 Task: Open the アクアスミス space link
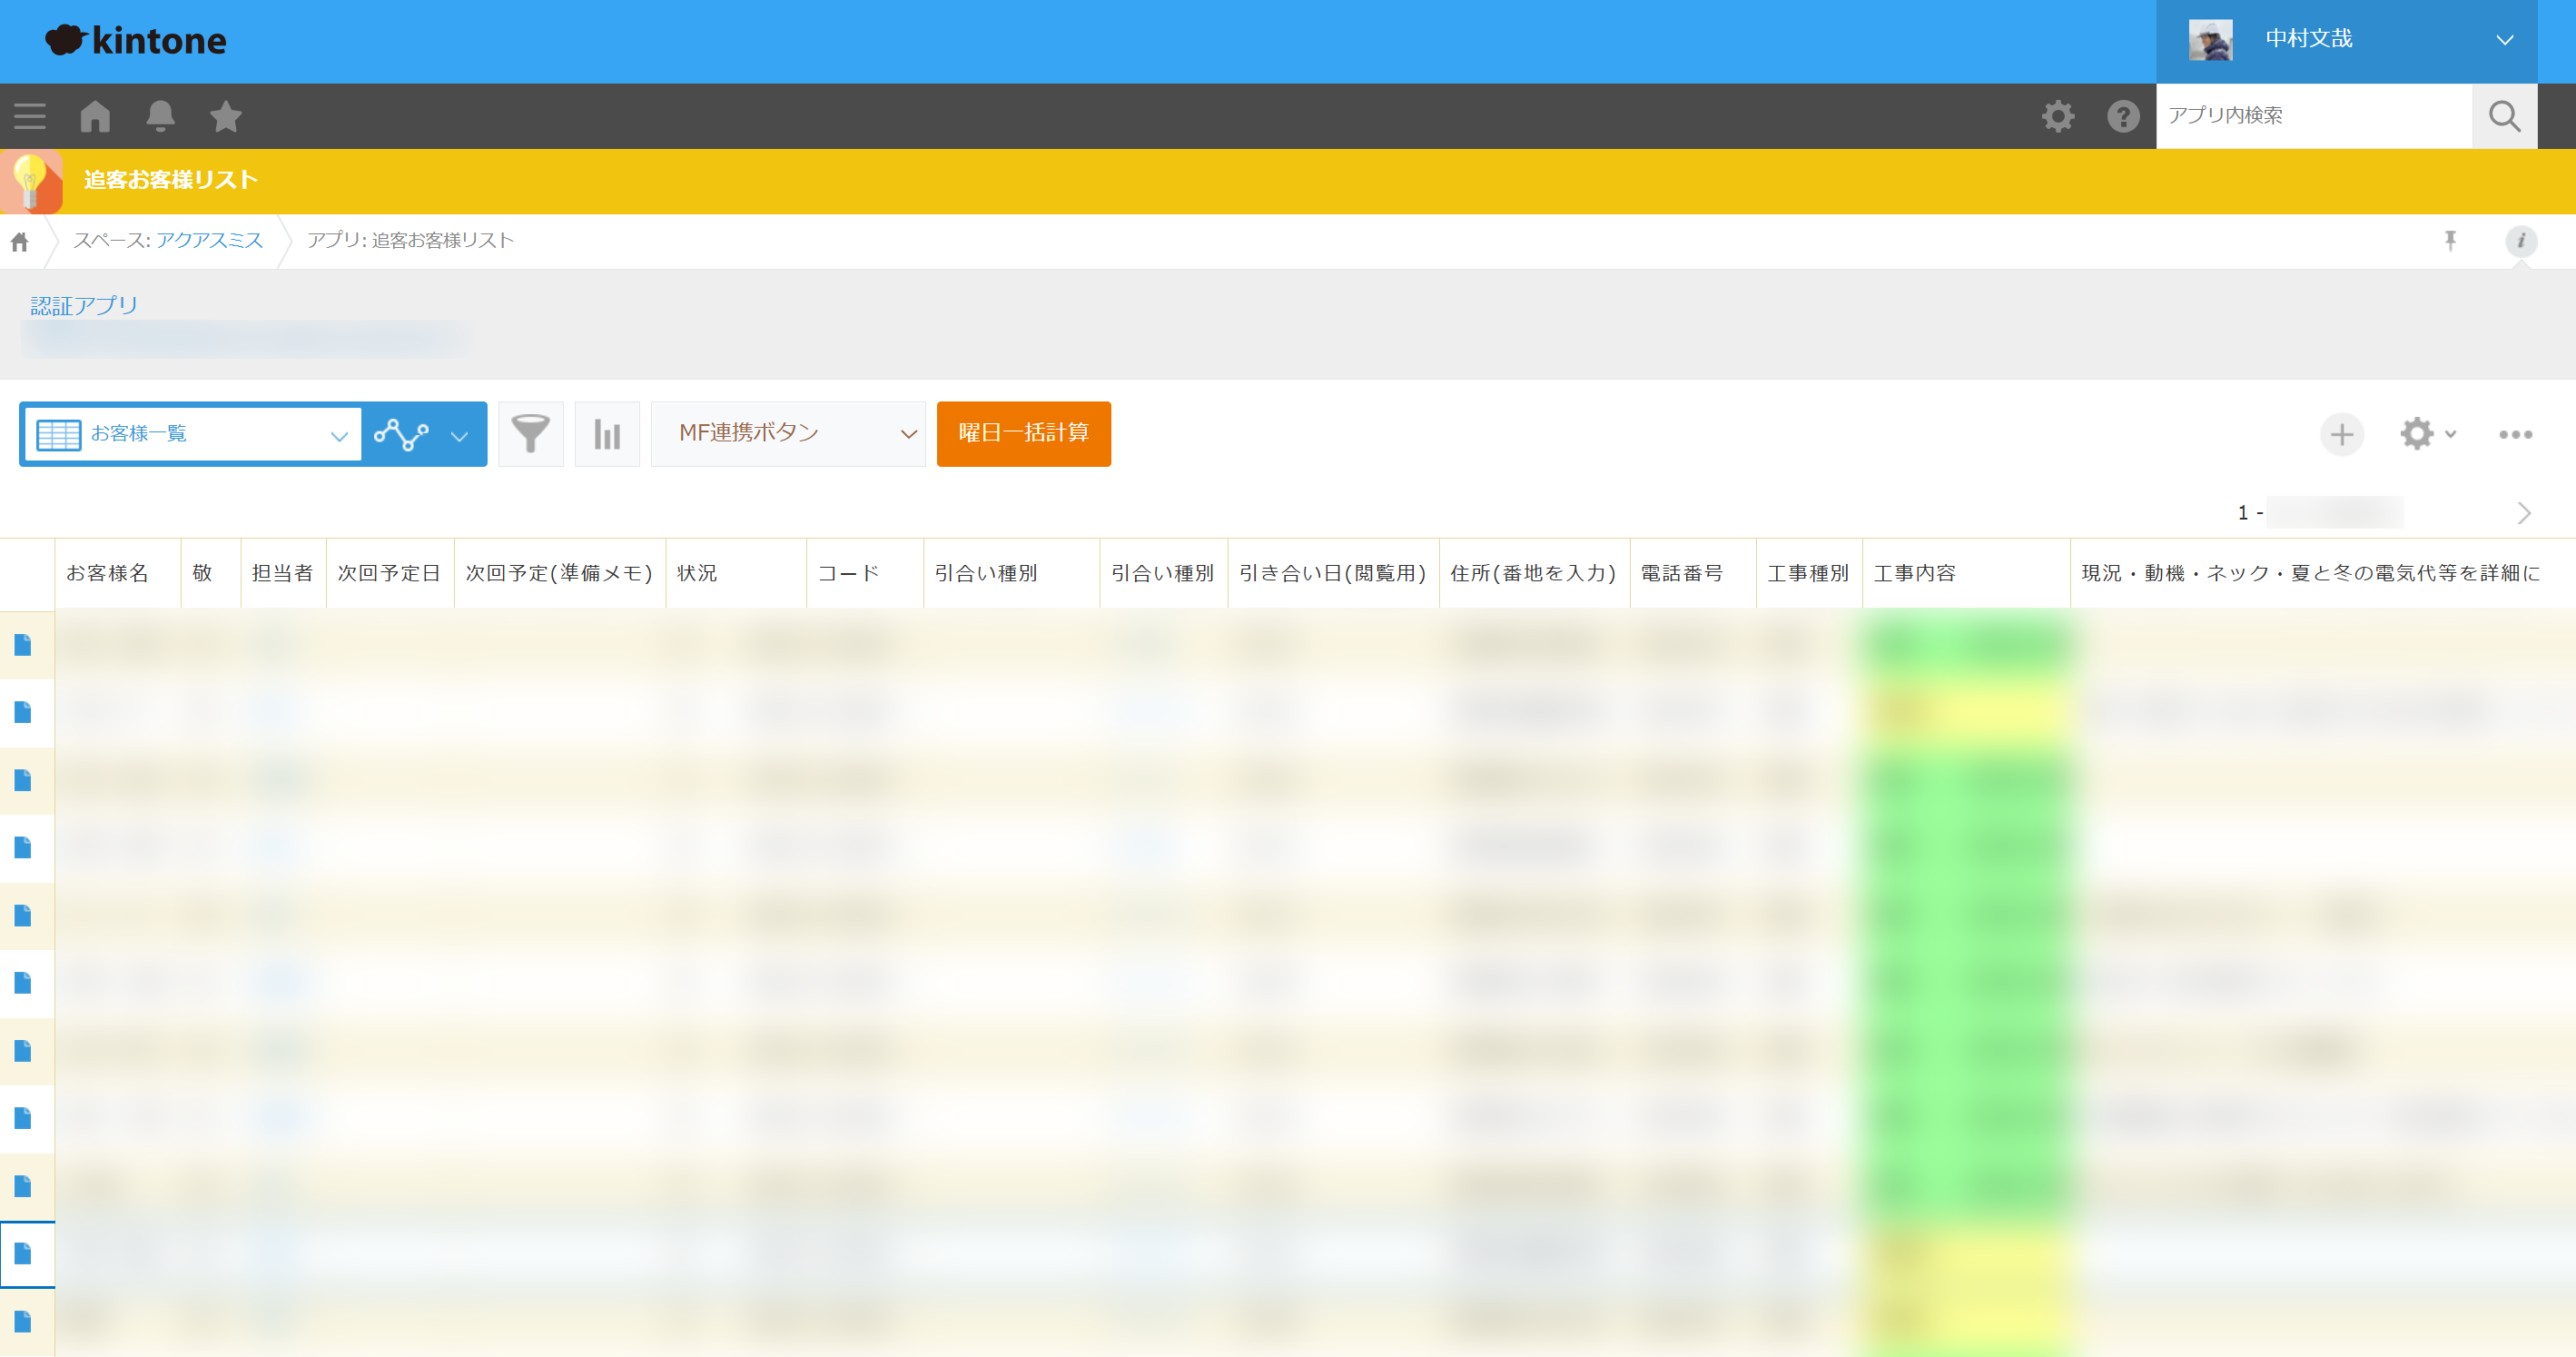pyautogui.click(x=209, y=240)
